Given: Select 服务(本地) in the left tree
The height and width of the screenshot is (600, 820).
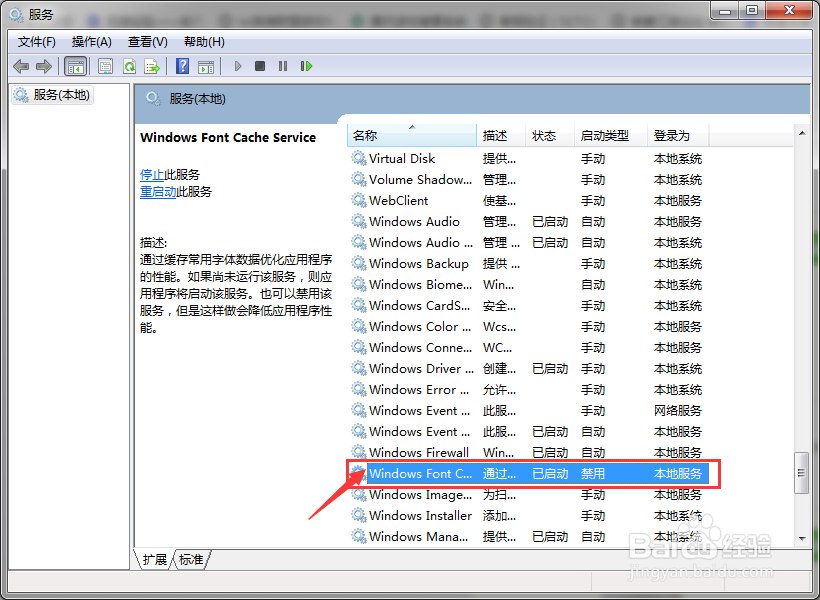Looking at the screenshot, I should pos(53,95).
